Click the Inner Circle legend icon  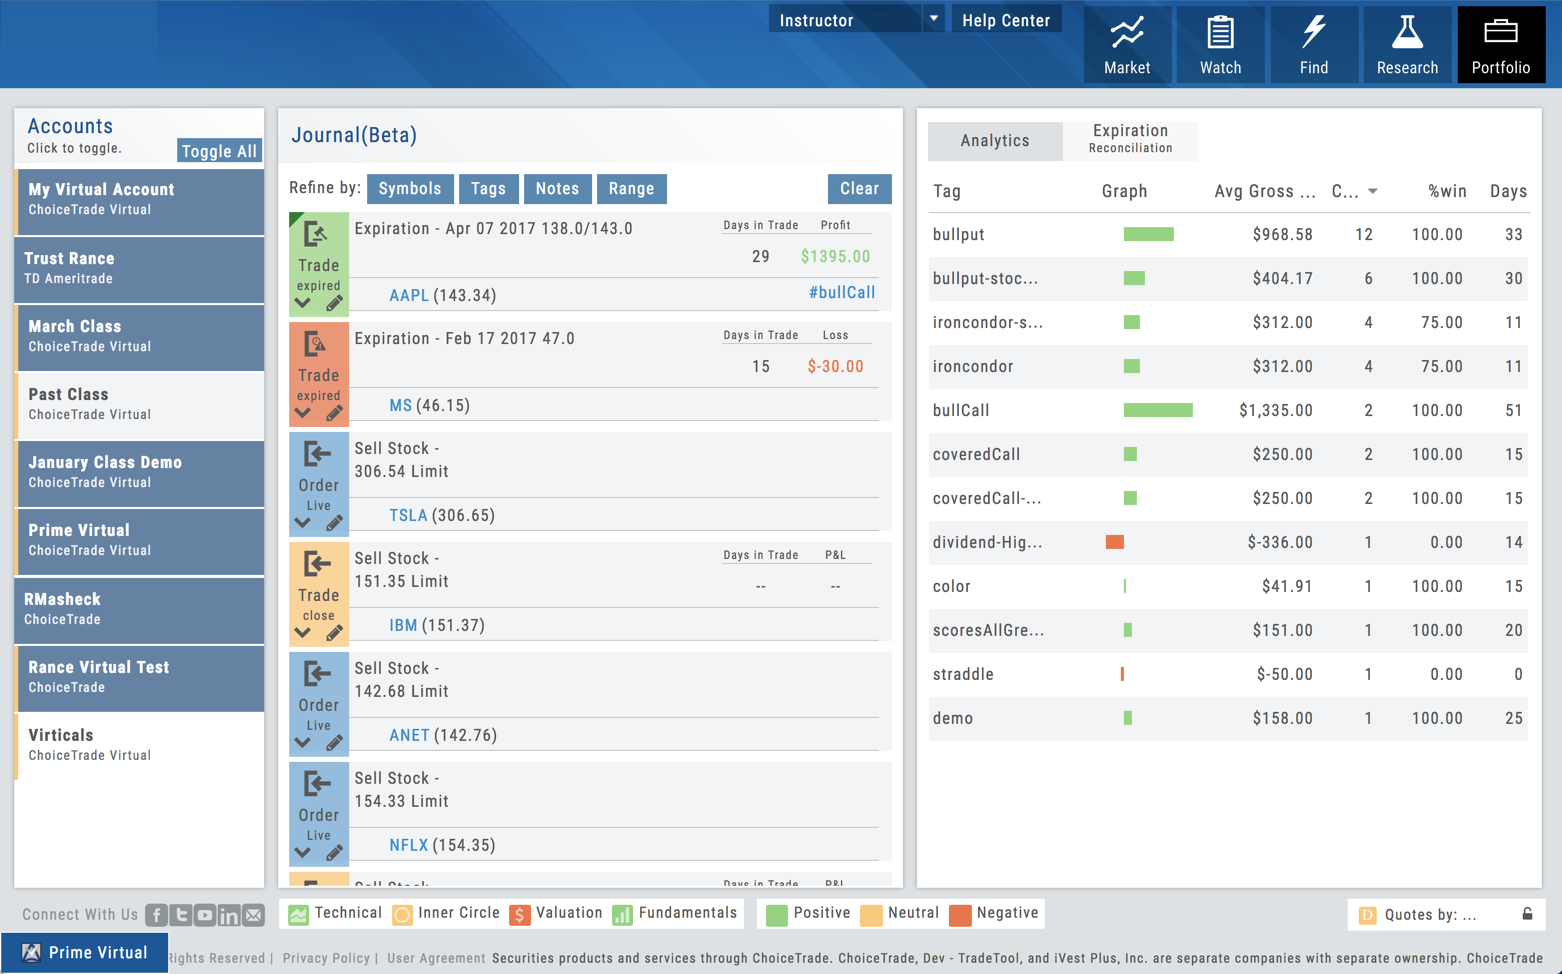402,915
